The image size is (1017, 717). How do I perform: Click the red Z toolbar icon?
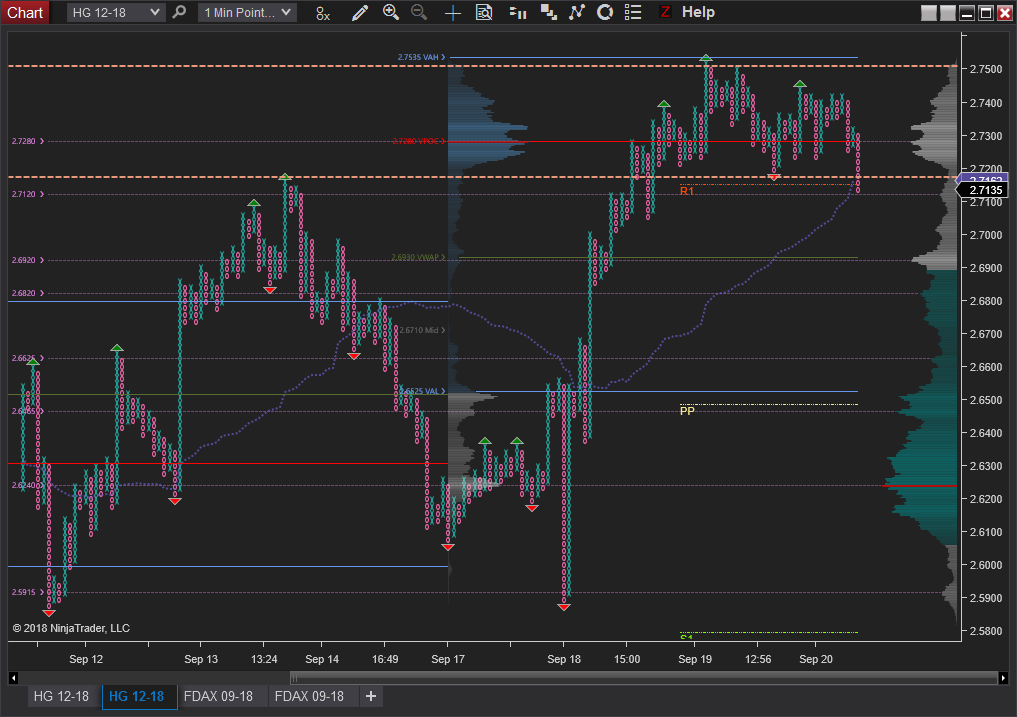[x=665, y=12]
